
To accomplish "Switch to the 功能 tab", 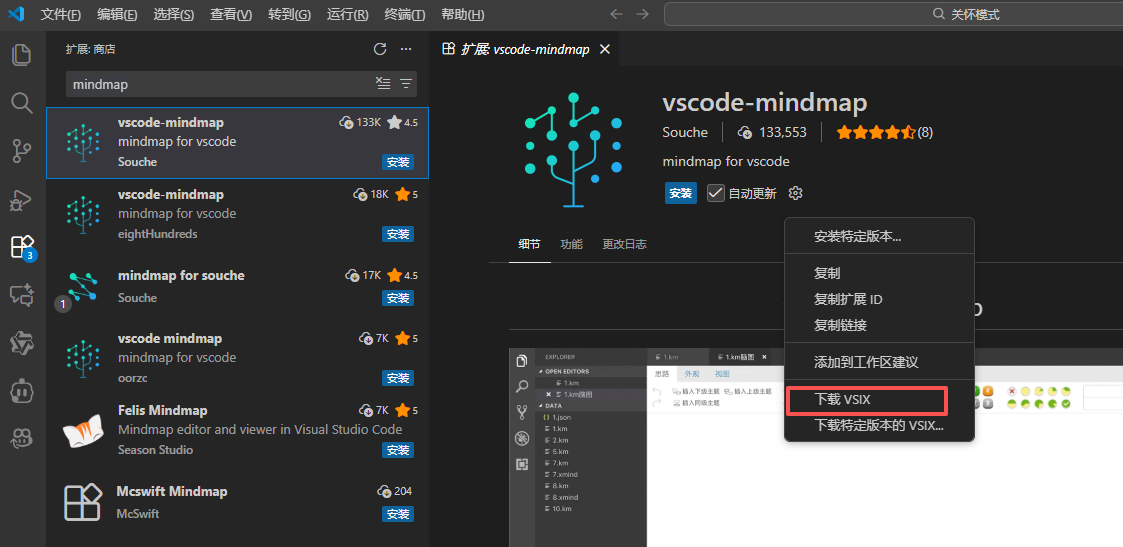I will click(x=571, y=244).
